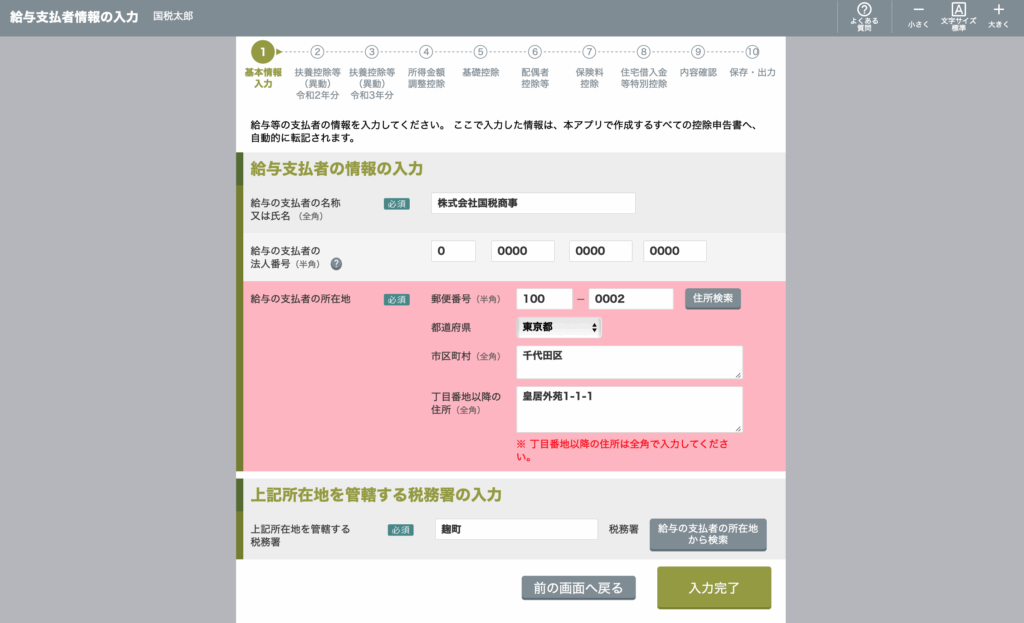Click 給与の支払者の所在地から検索 button
The height and width of the screenshot is (623, 1024).
point(708,534)
